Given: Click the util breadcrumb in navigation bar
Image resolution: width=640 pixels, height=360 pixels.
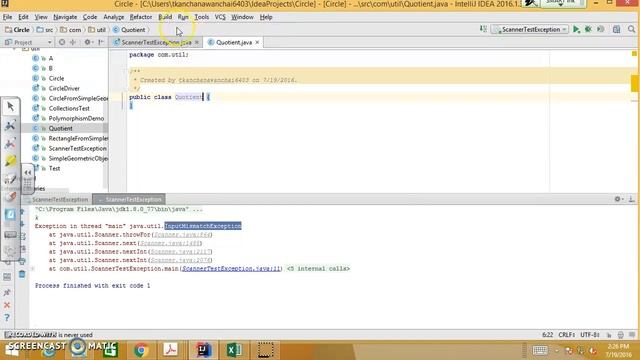Looking at the screenshot, I should [97, 30].
